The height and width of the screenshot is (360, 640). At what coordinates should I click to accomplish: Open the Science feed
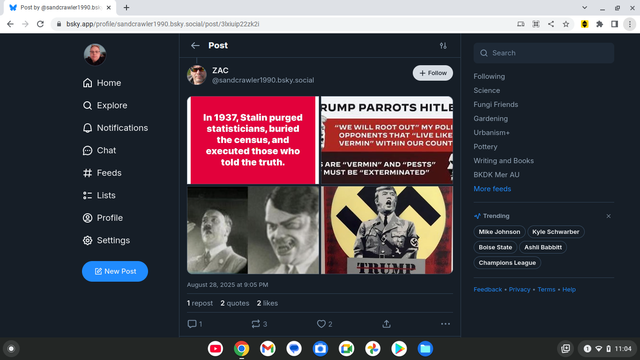pyautogui.click(x=487, y=90)
